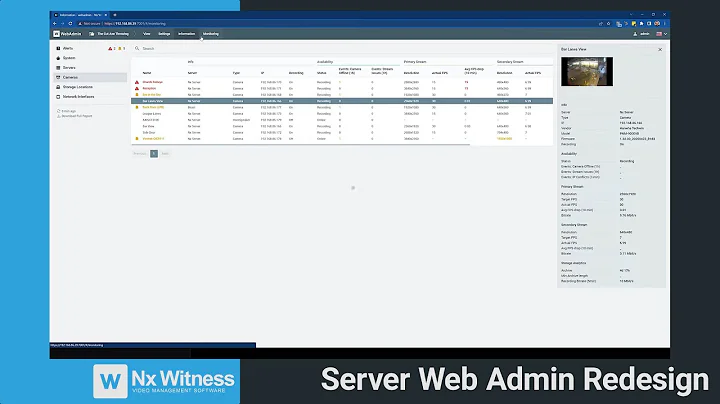Viewport: 720px width, 404px height.
Task: Click the Bar Lanes View camera thumbnail
Action: pyautogui.click(x=587, y=72)
